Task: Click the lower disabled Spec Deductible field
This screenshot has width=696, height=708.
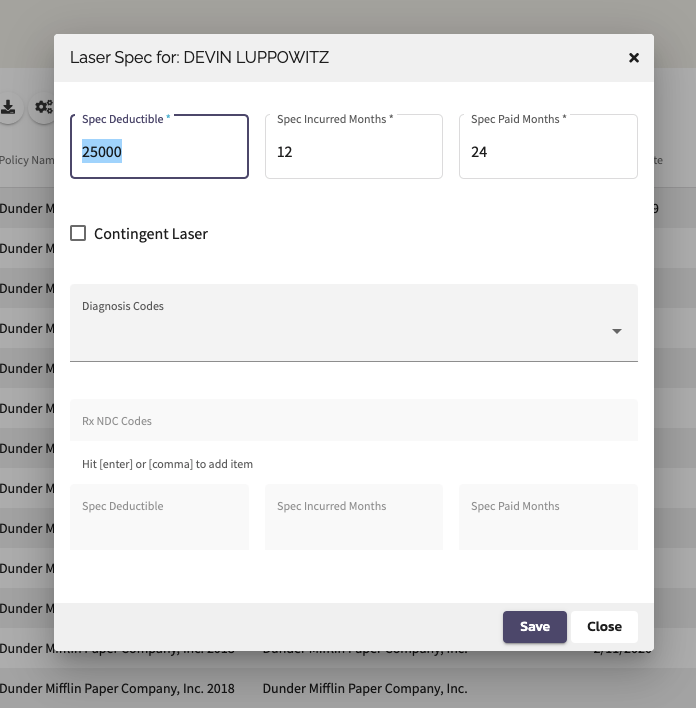Action: click(x=159, y=517)
